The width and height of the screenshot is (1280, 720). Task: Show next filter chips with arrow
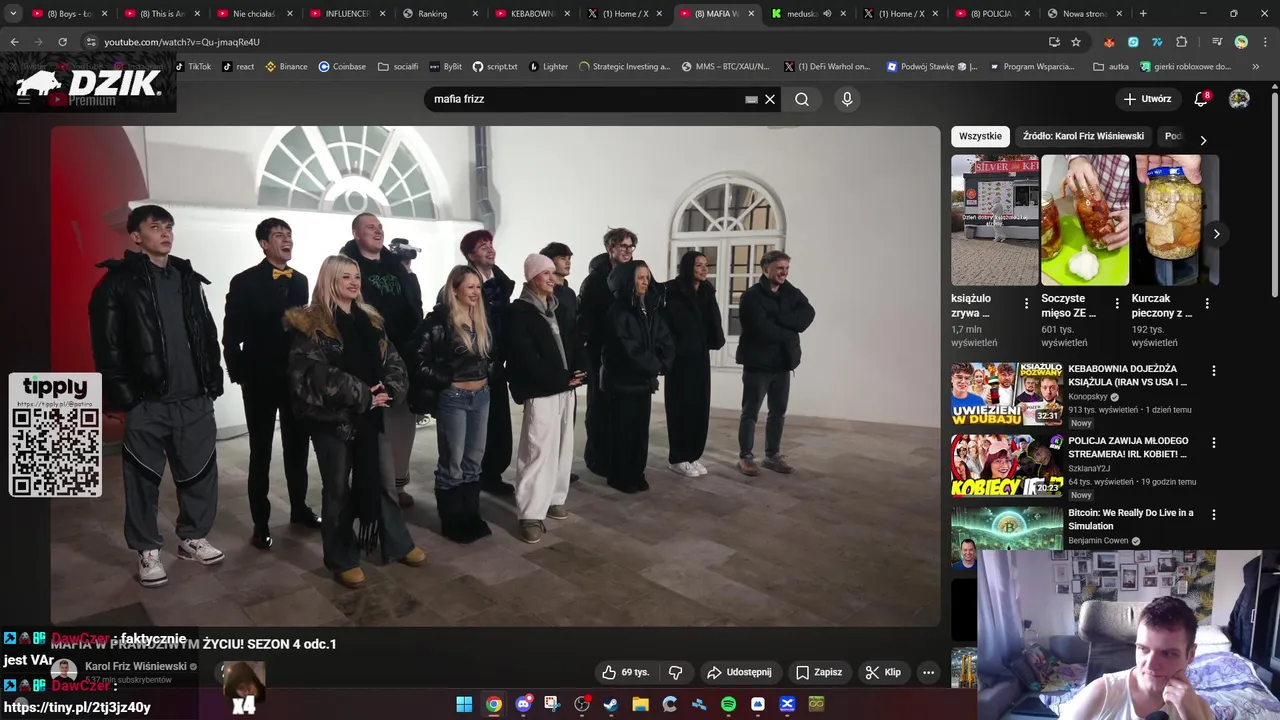coord(1203,140)
